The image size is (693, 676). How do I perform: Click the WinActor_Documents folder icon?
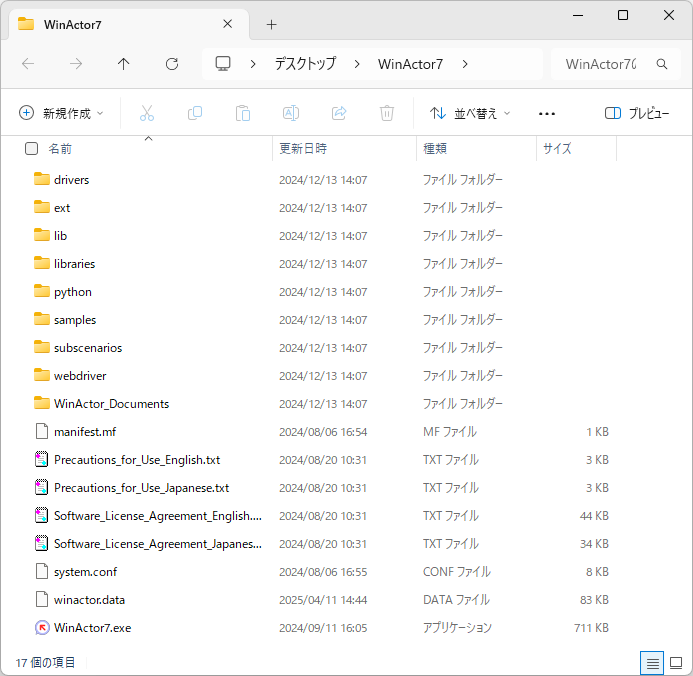point(42,403)
